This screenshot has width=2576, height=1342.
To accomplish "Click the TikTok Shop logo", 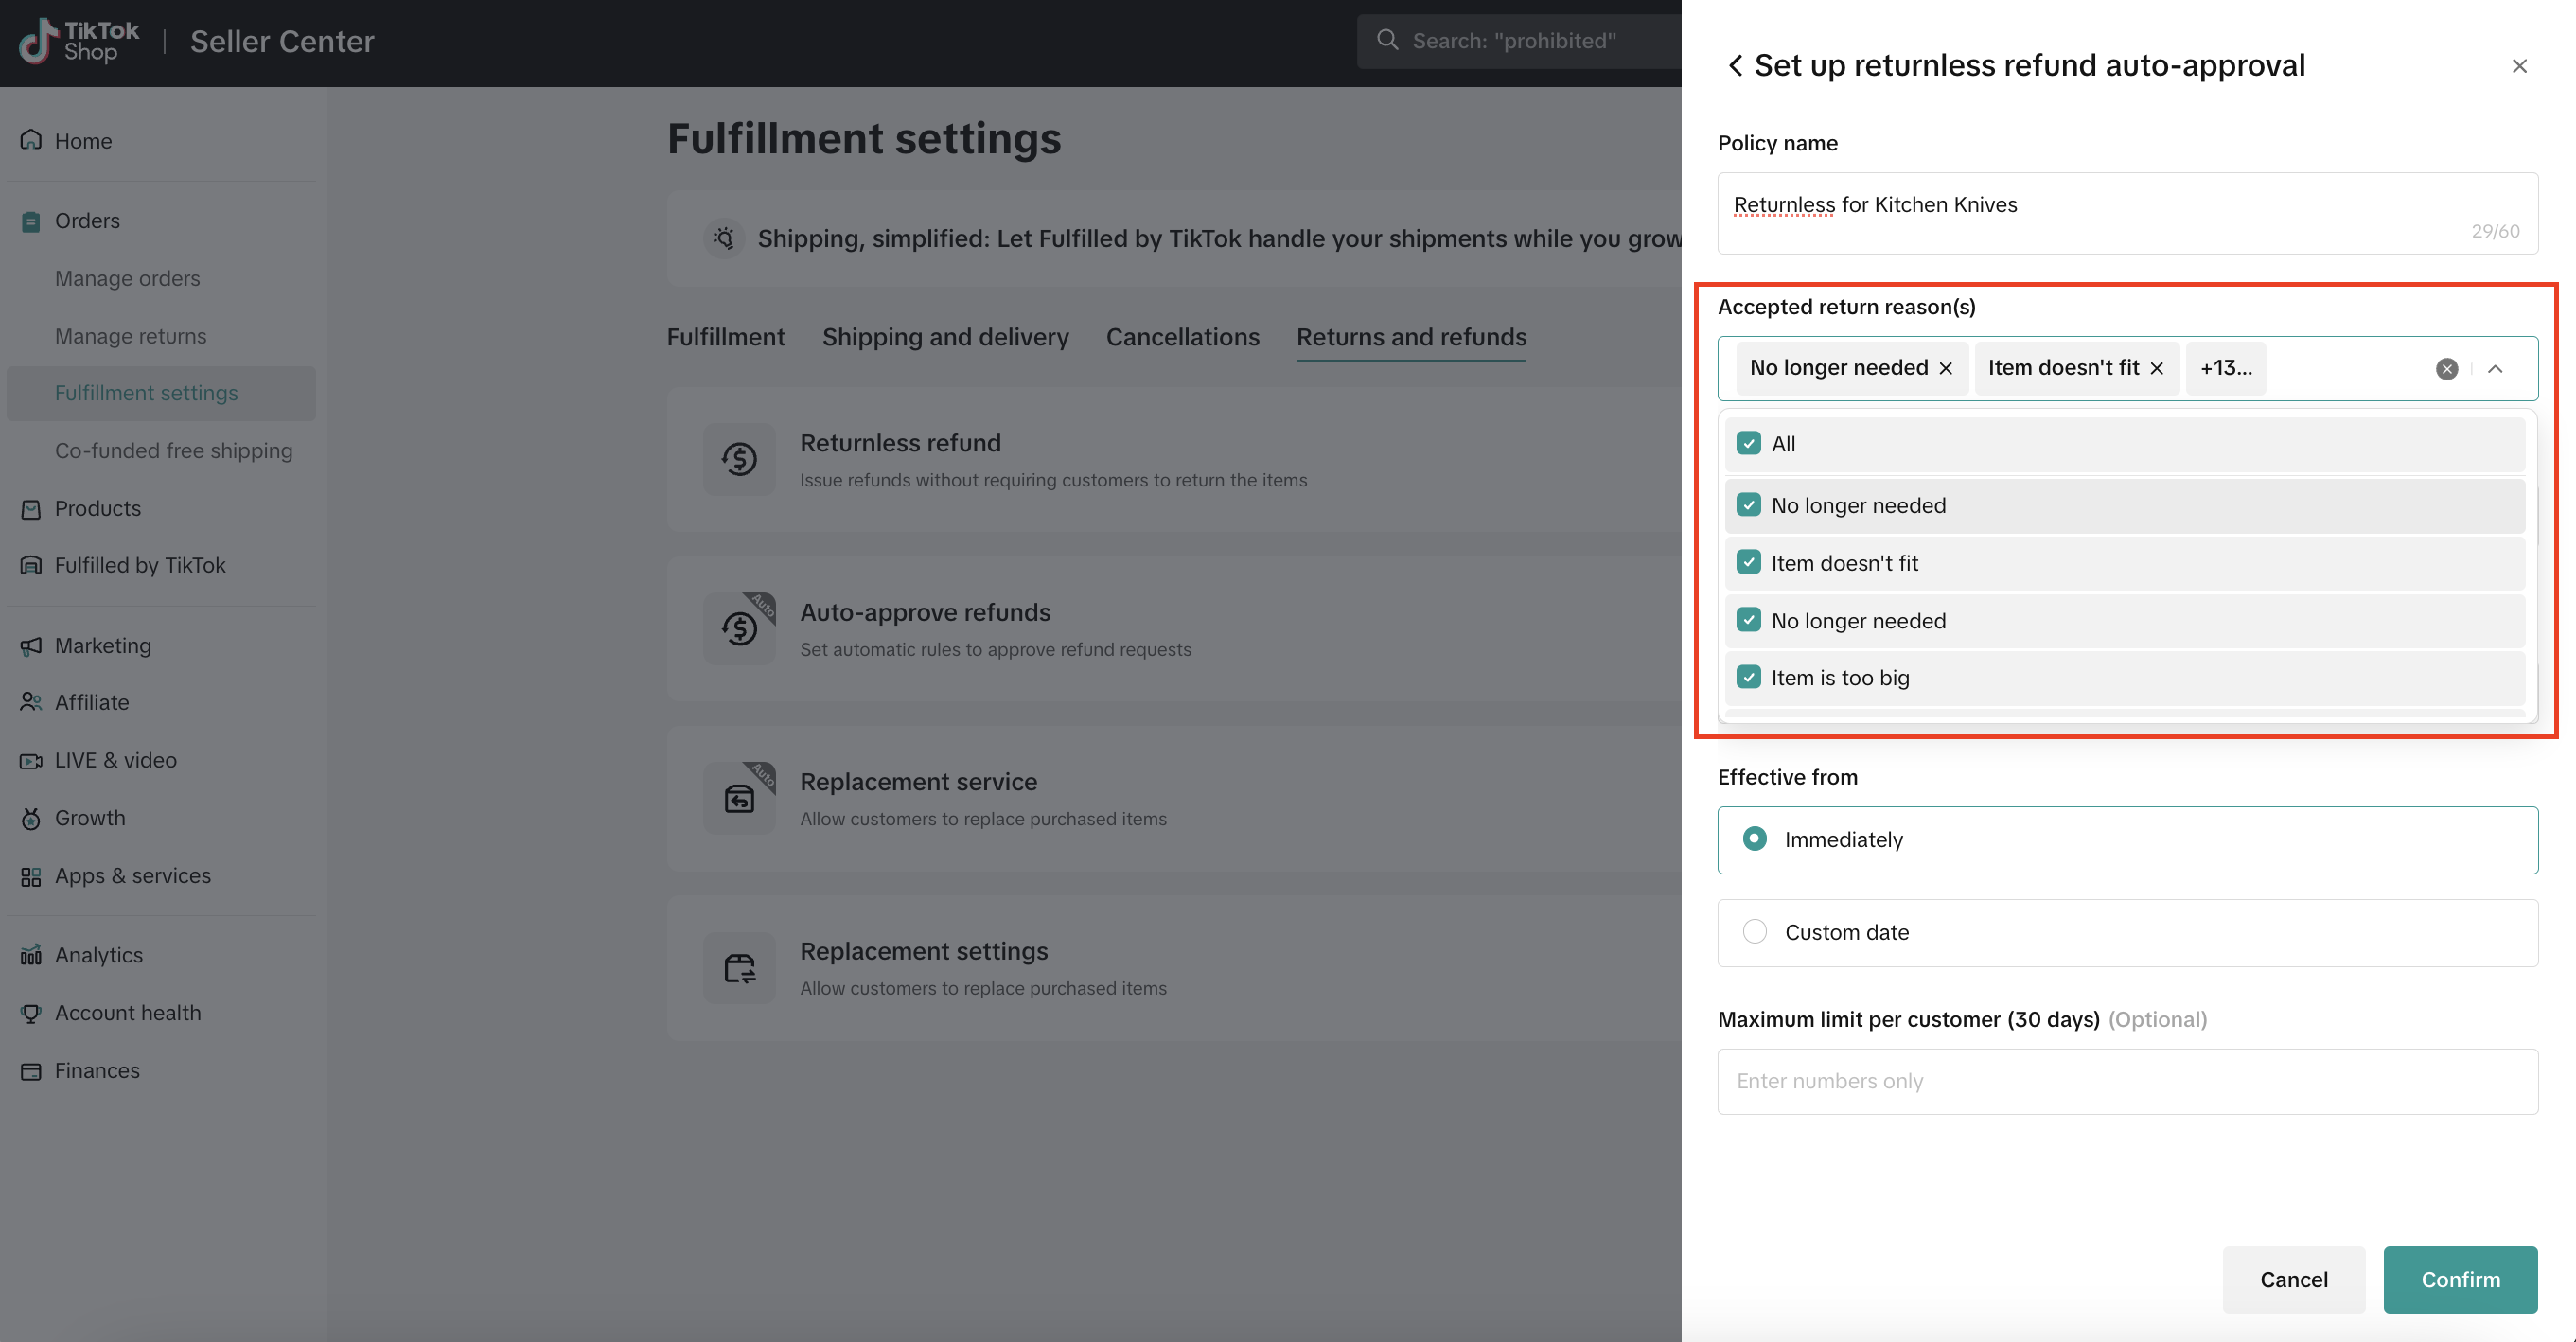I will coord(80,41).
